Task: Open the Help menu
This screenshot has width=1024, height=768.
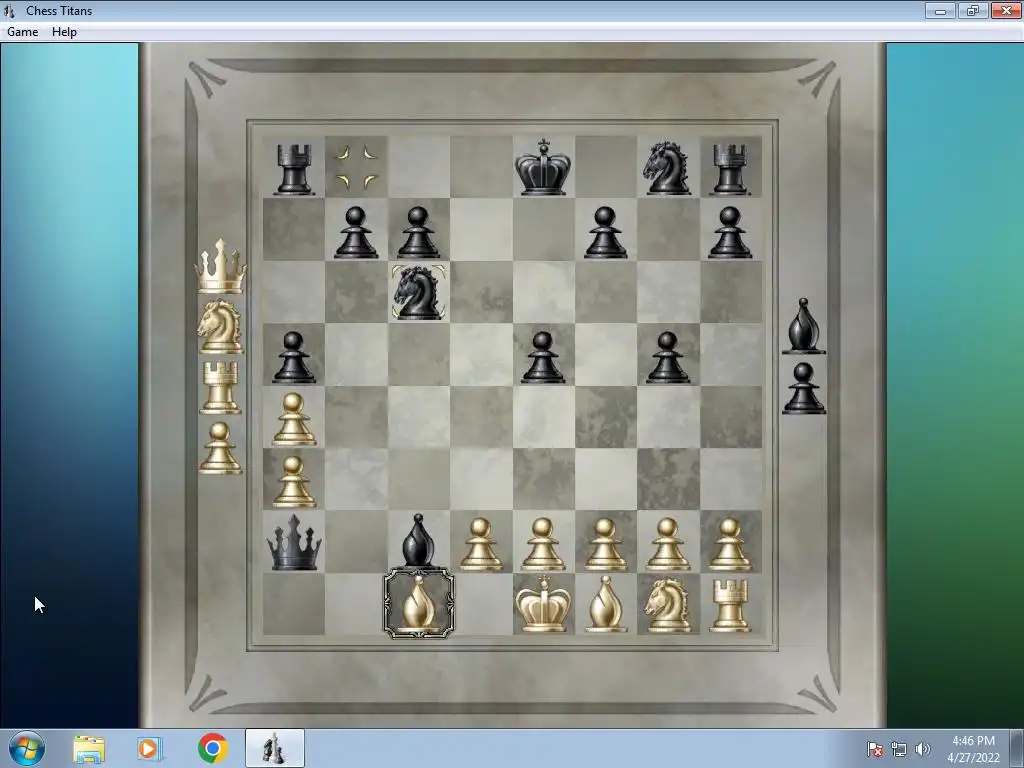Action: [x=64, y=32]
